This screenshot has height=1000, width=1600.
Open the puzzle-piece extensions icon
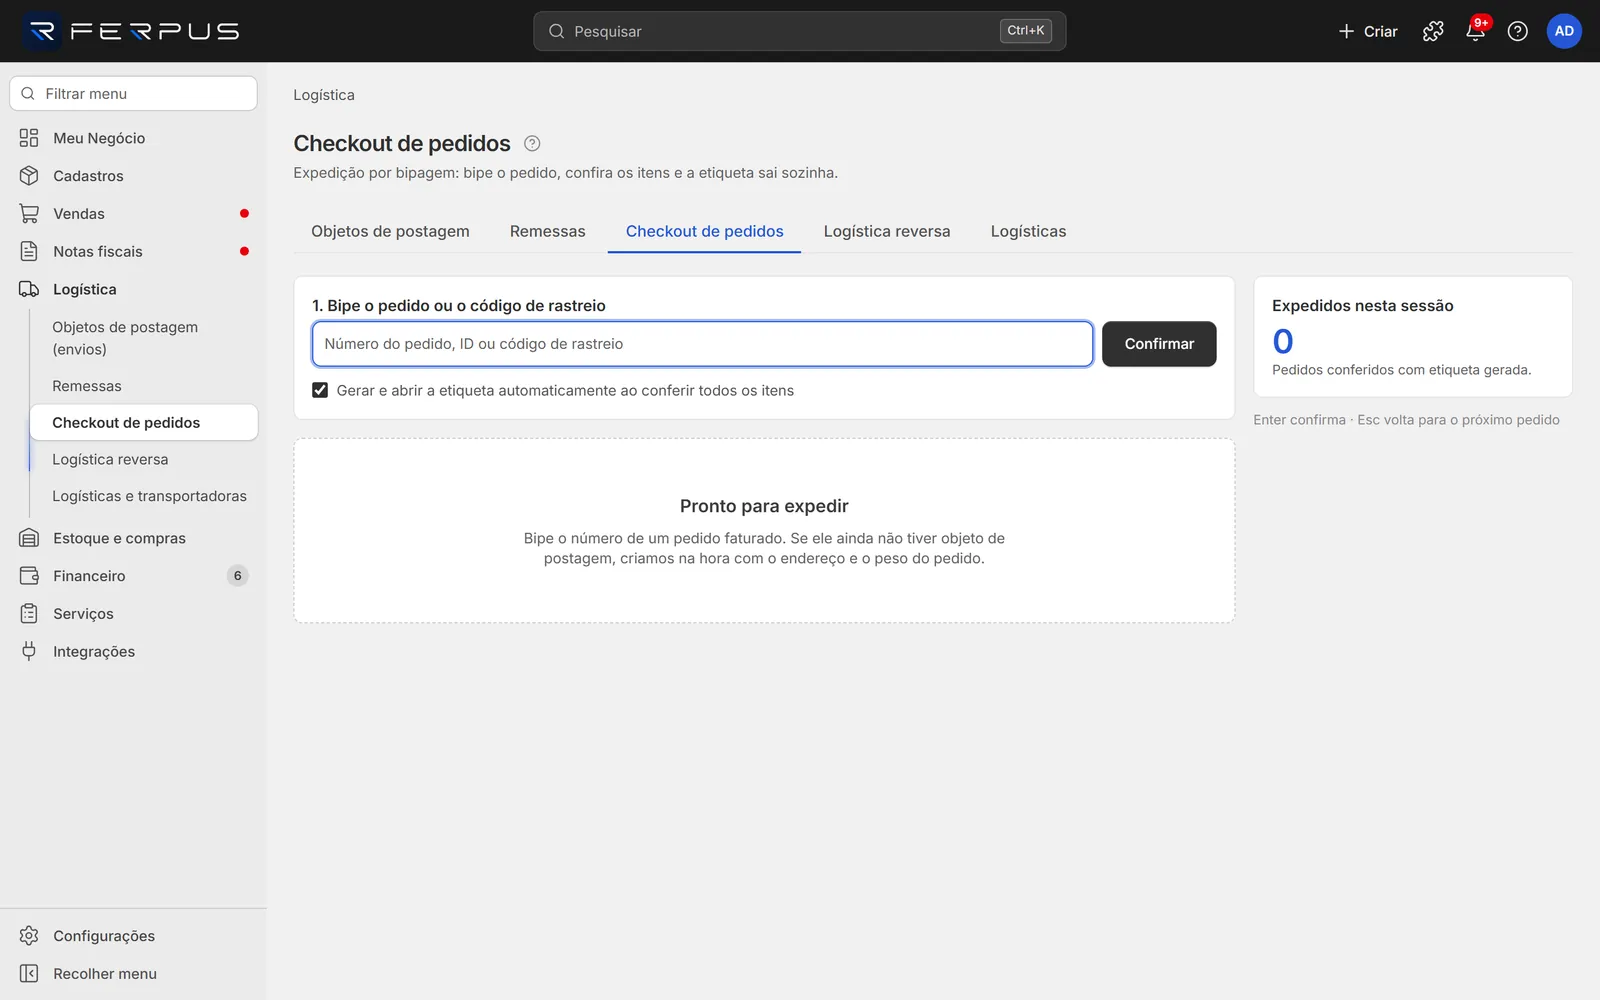(x=1433, y=31)
